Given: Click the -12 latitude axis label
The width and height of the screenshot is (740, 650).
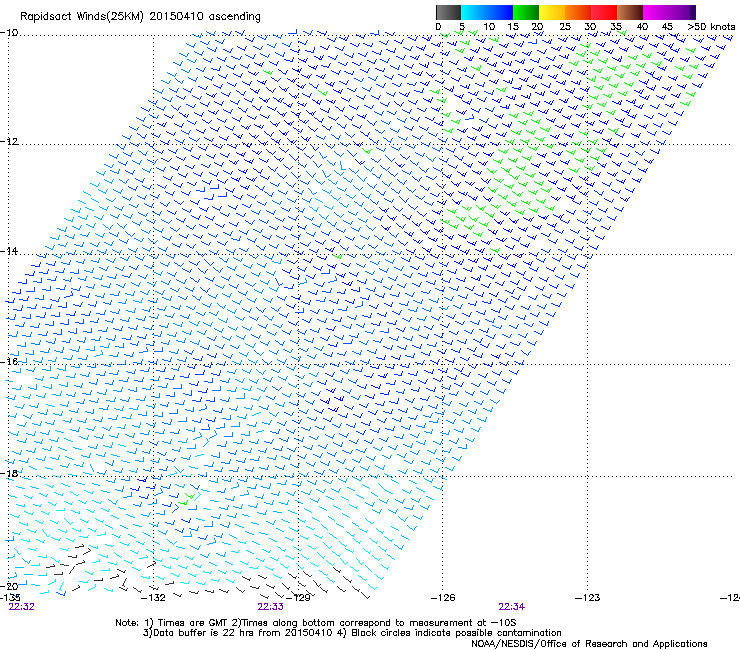Looking at the screenshot, I should click(9, 142).
